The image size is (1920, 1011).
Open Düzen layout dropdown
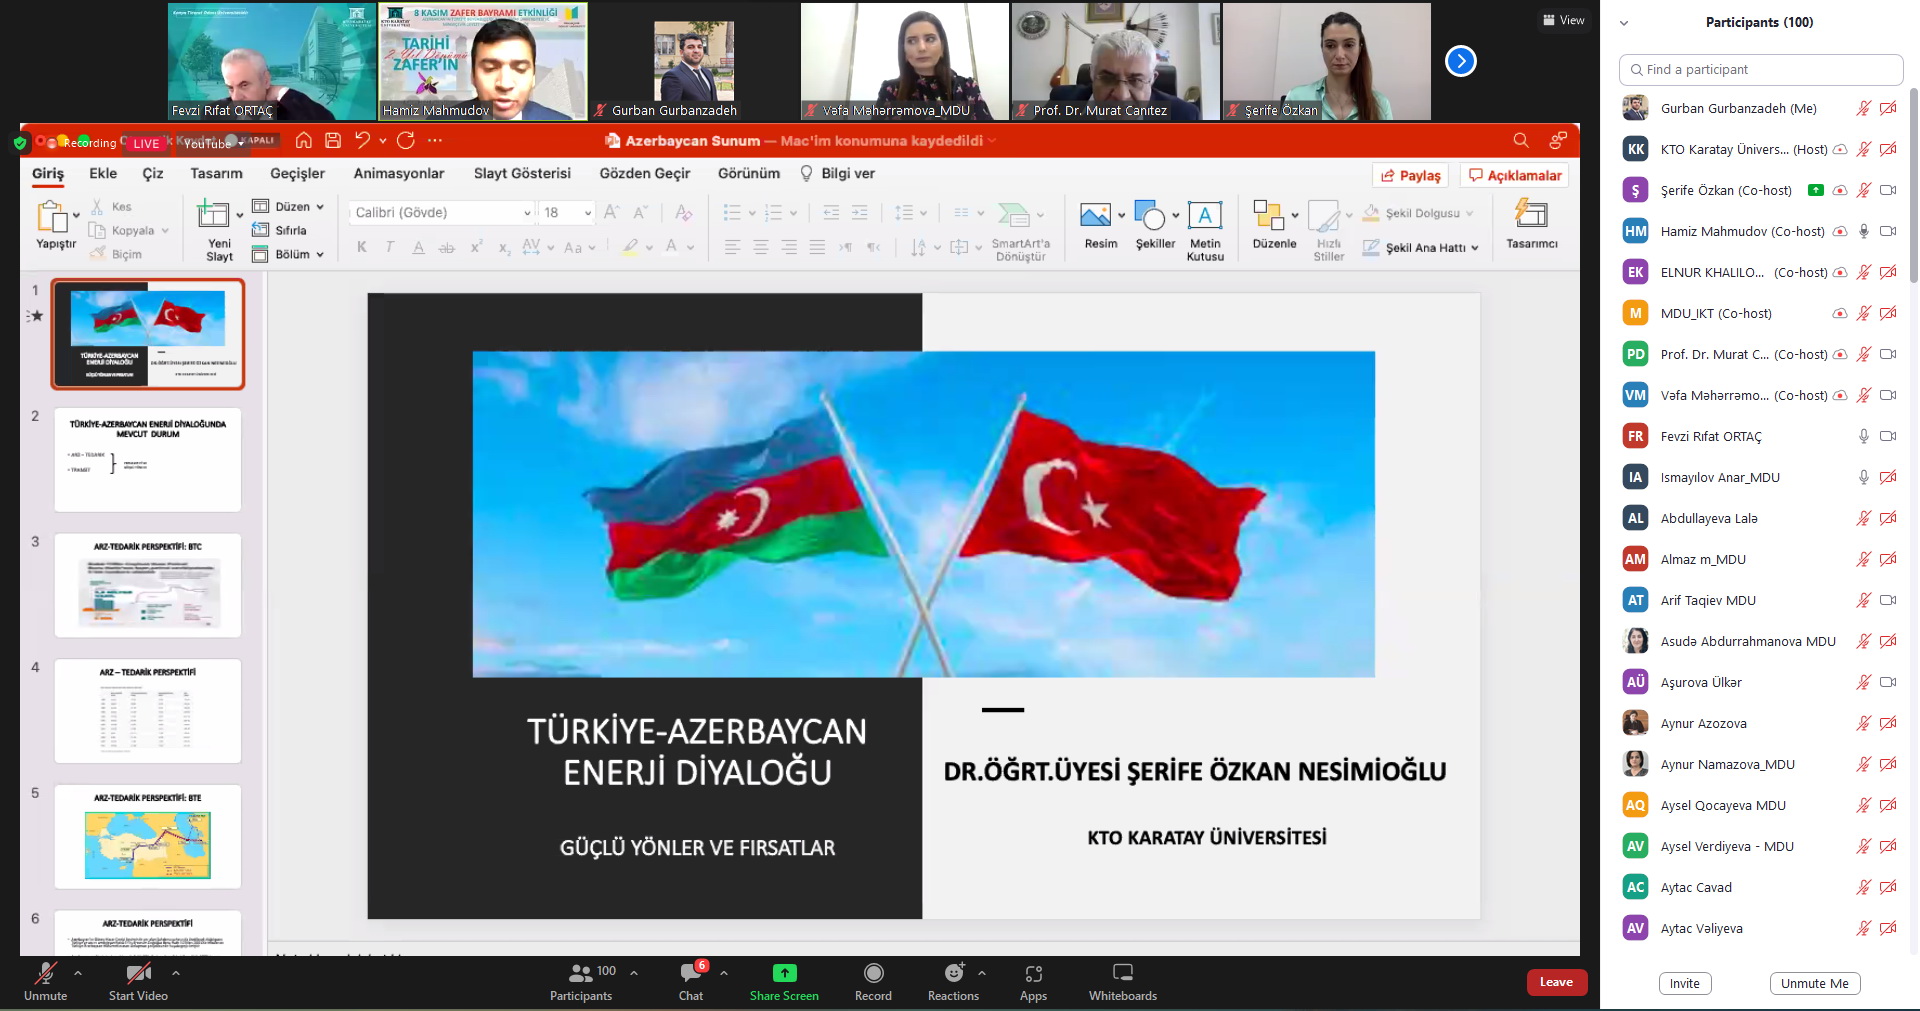(x=288, y=206)
